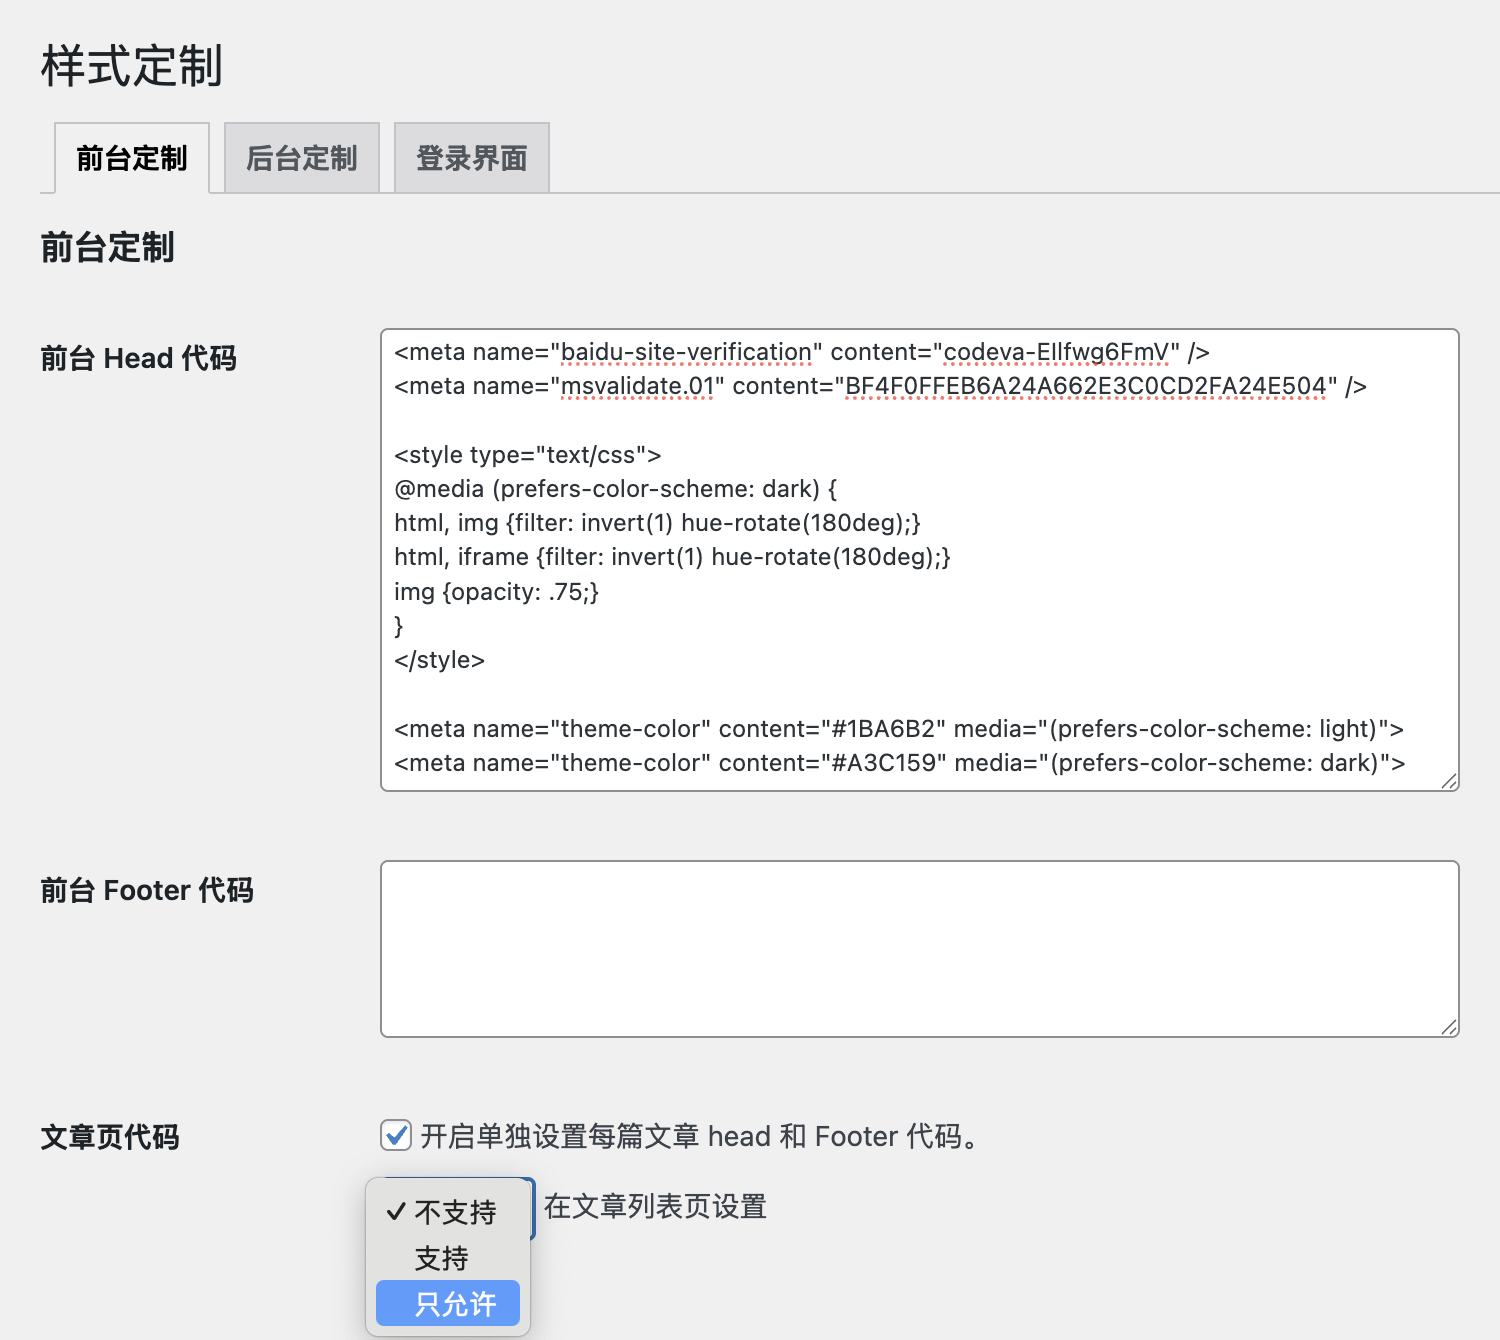The image size is (1500, 1340).
Task: Click the html, iframe filter invert line
Action: tap(672, 557)
